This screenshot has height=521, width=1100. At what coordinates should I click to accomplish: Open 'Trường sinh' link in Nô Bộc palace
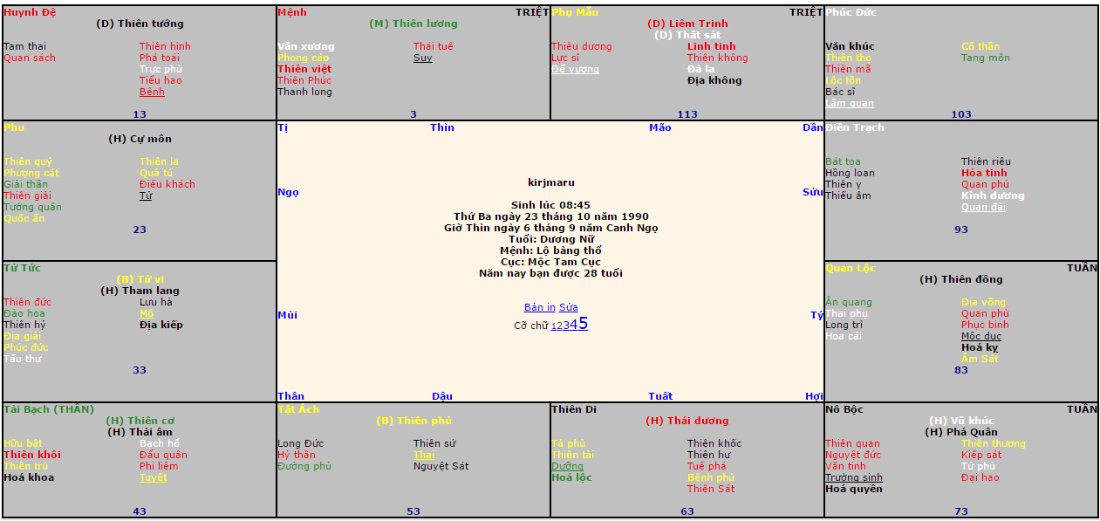pos(853,478)
